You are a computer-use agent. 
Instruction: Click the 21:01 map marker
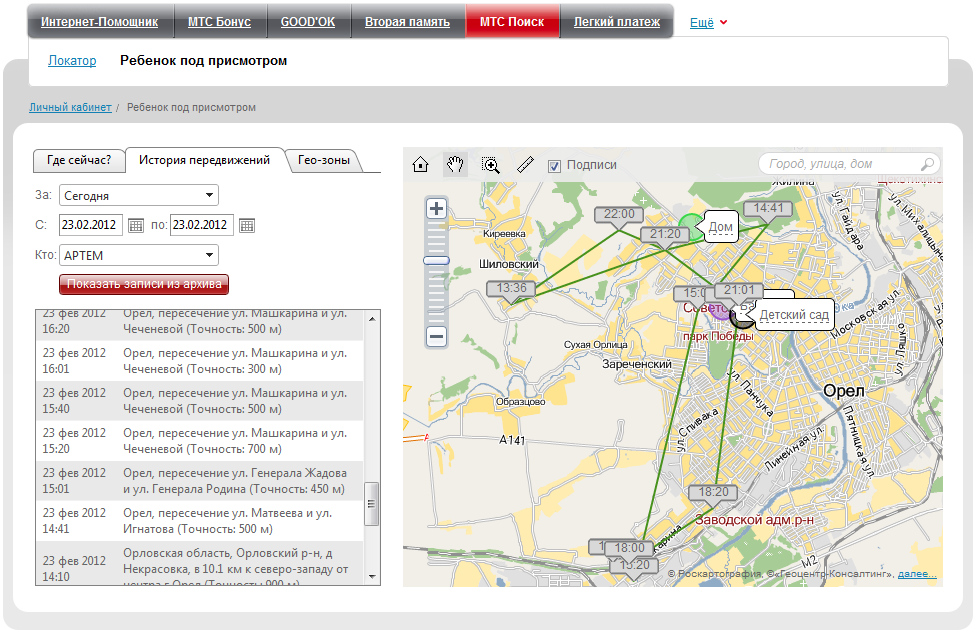point(739,290)
